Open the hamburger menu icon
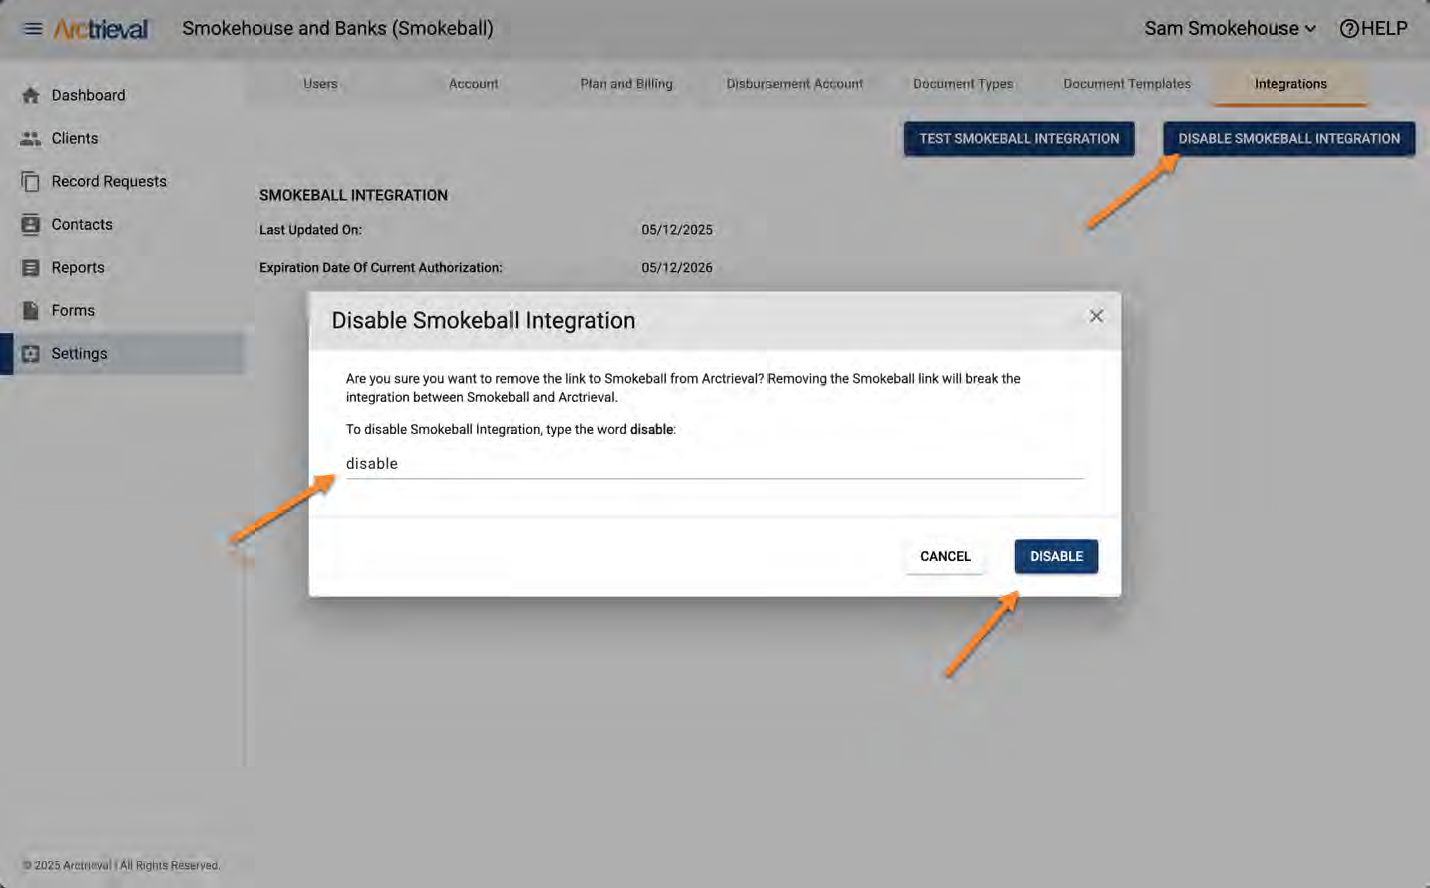1430x888 pixels. click(33, 29)
